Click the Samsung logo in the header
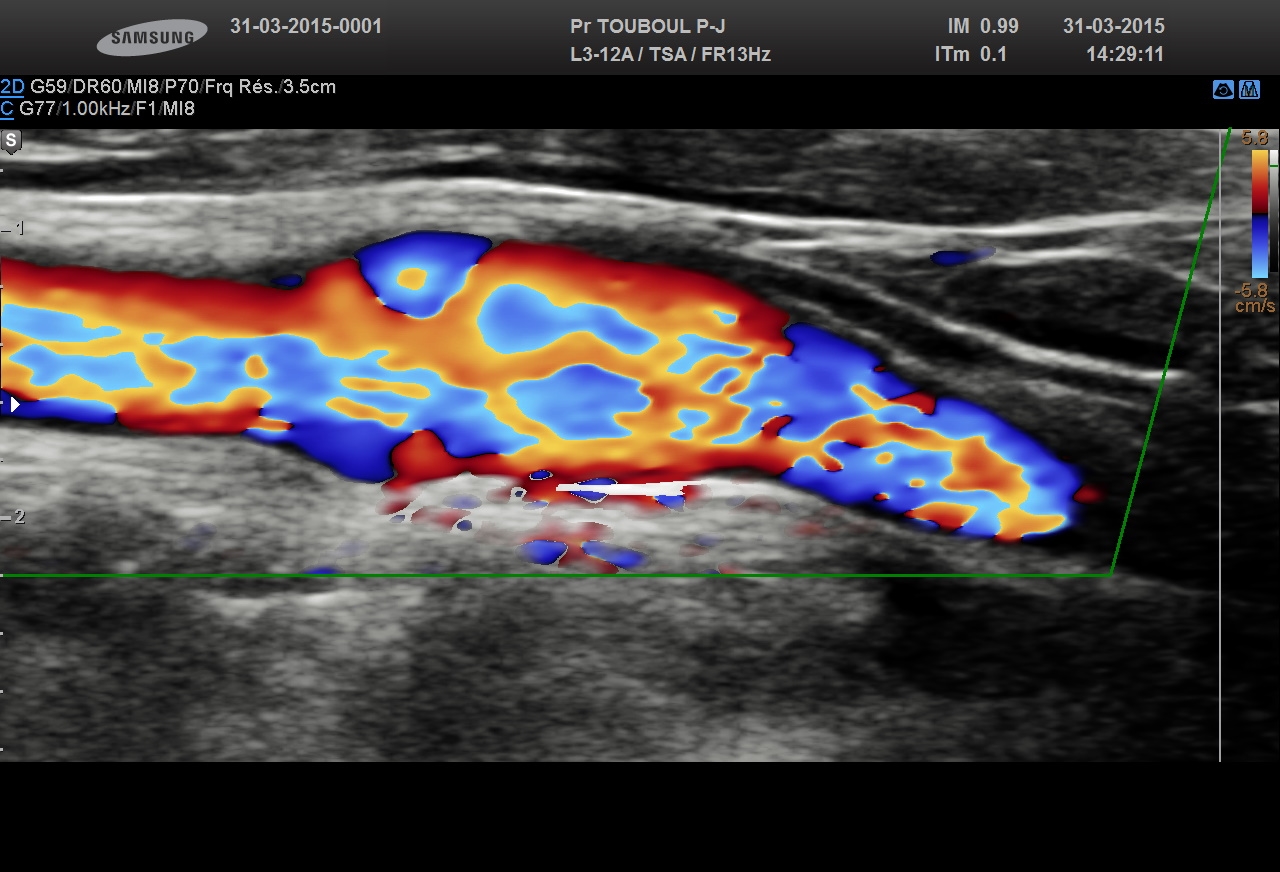Viewport: 1280px width, 872px height. [152, 38]
